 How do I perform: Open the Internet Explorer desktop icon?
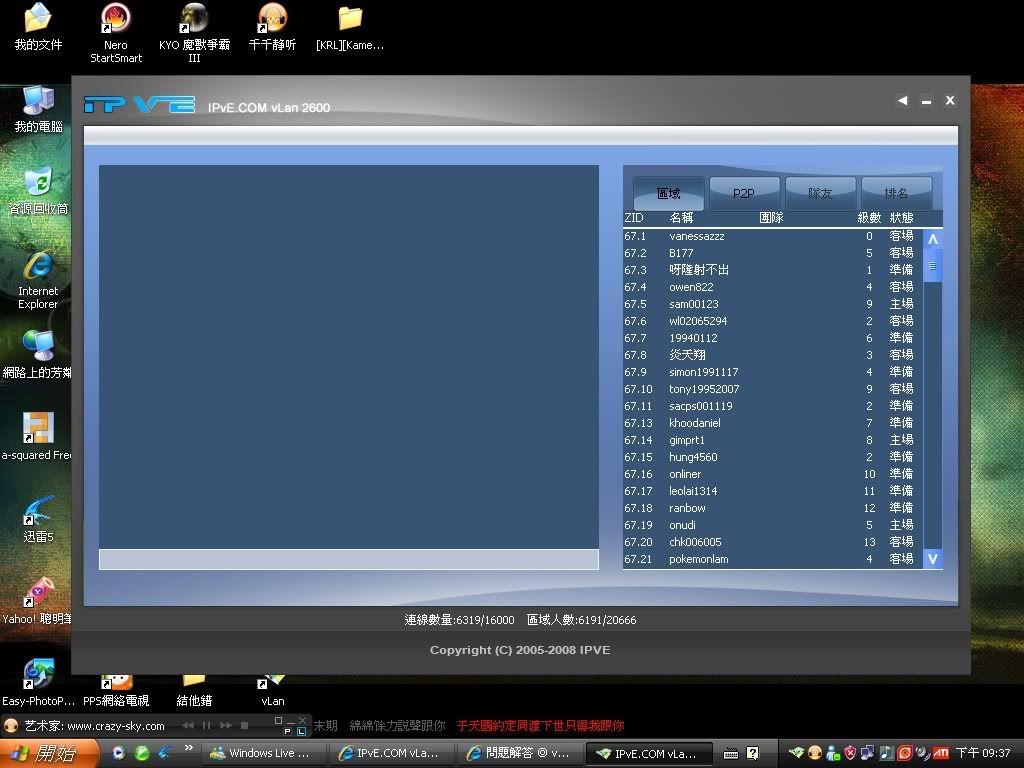point(38,267)
